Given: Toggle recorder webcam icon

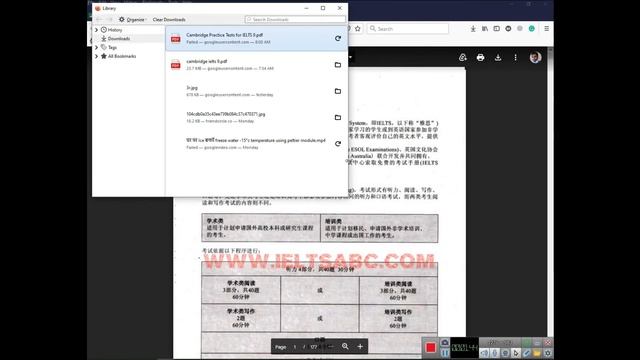Looking at the screenshot, I should click(505, 353).
